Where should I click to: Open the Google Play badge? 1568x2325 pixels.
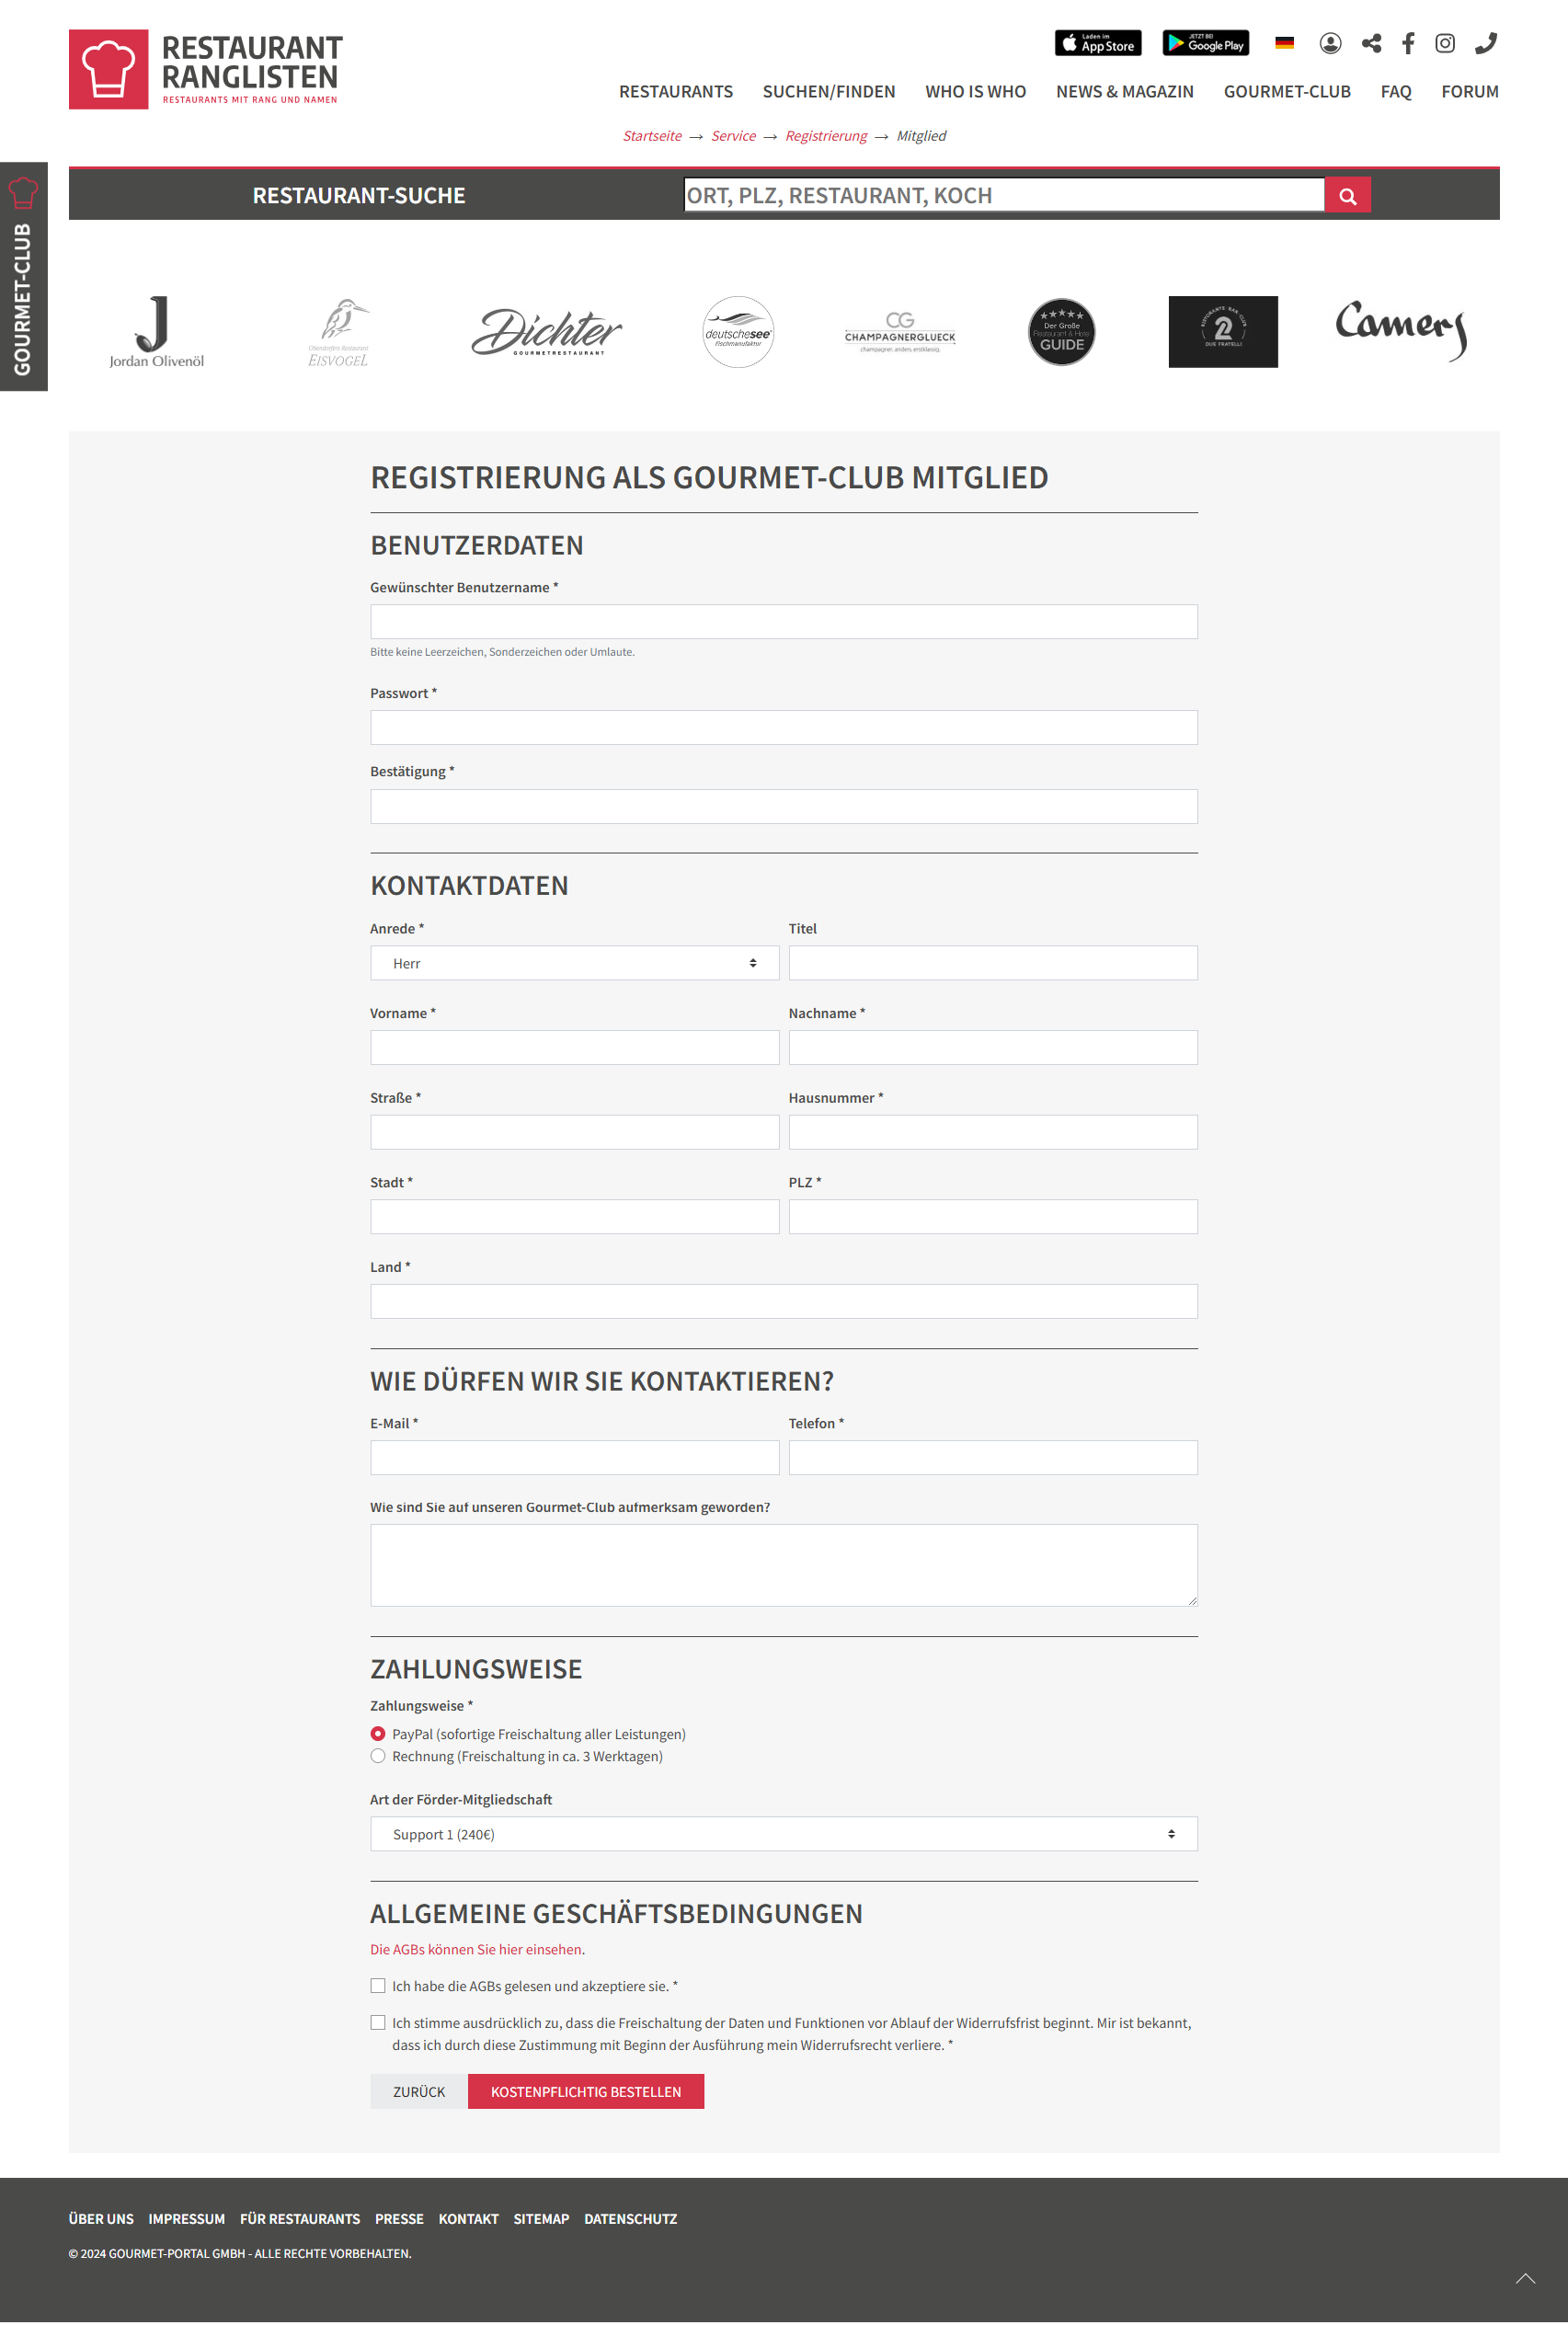[x=1205, y=43]
